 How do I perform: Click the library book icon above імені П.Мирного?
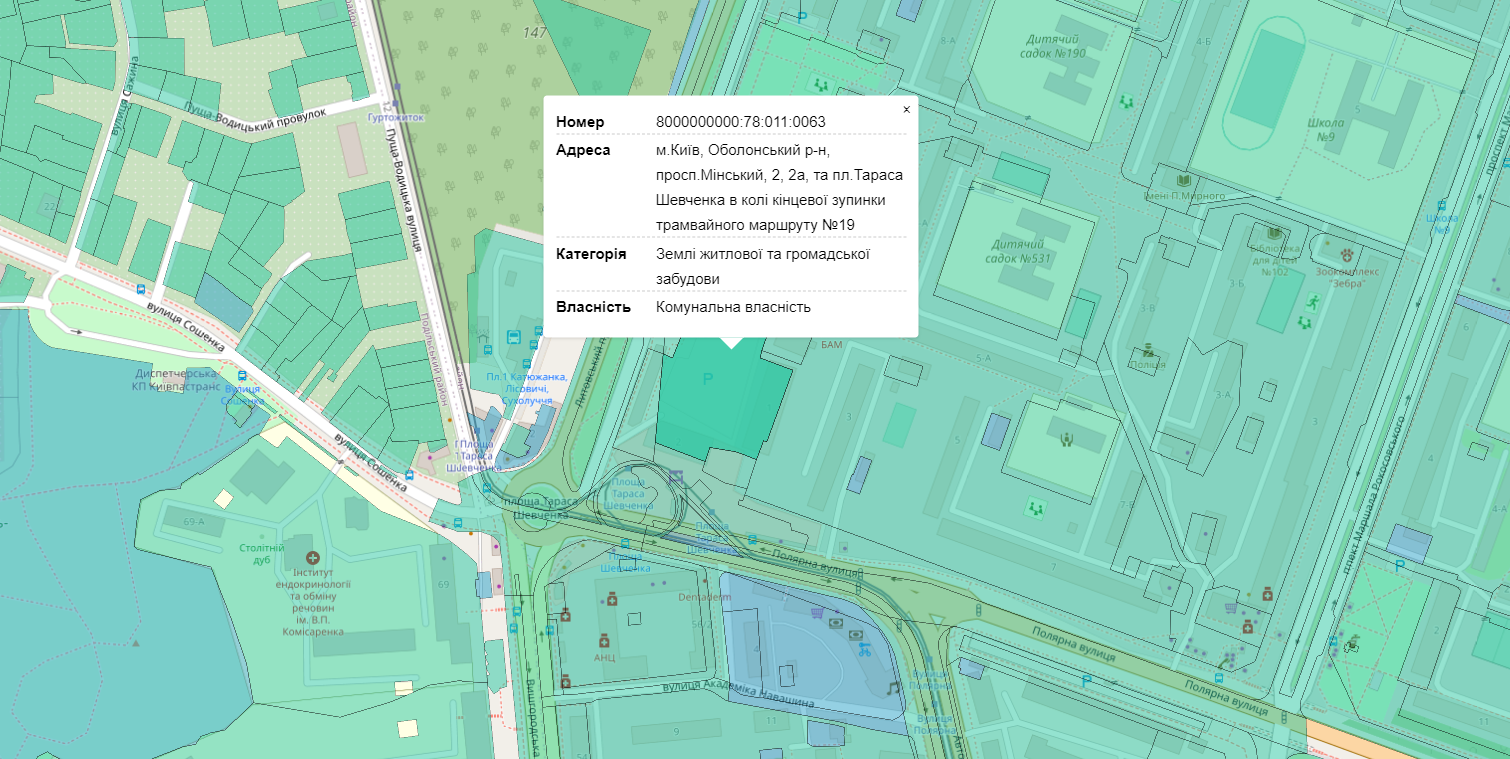tap(1185, 180)
